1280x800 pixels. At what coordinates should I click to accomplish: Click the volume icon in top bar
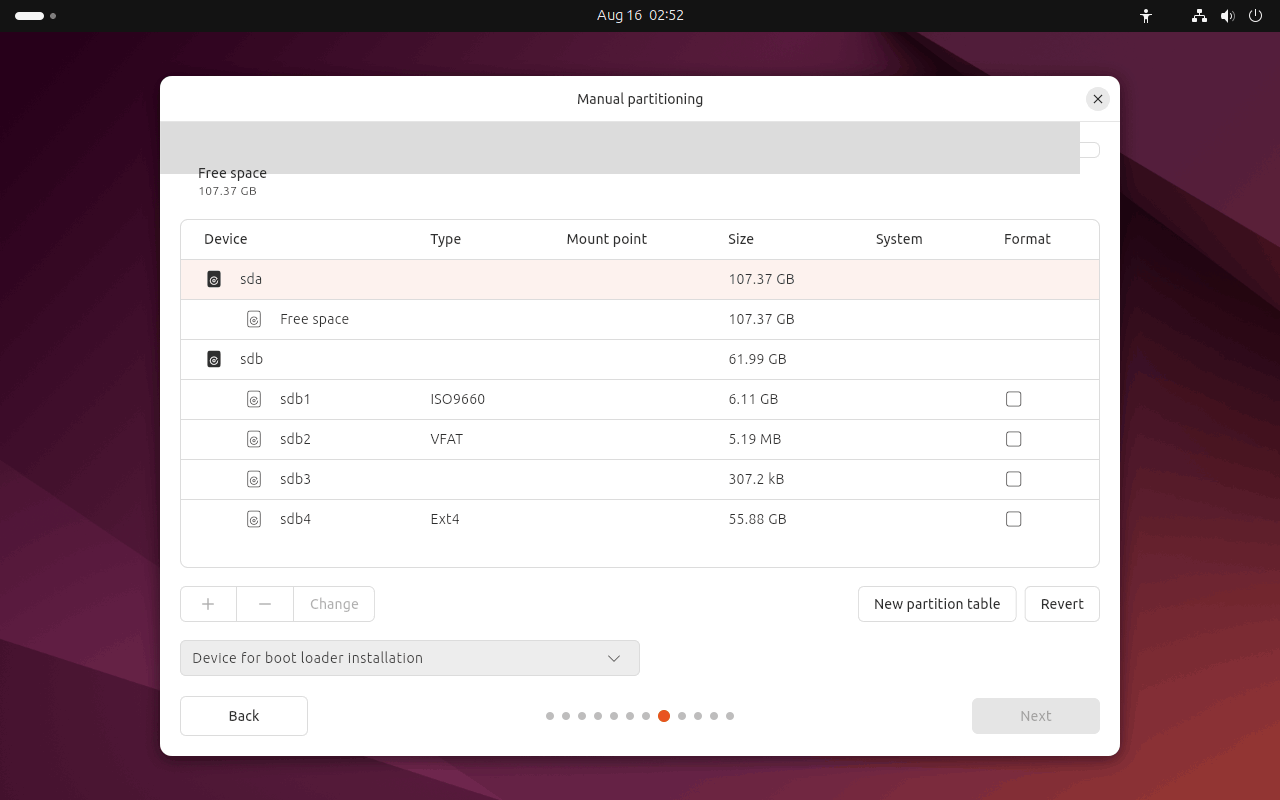click(1228, 16)
